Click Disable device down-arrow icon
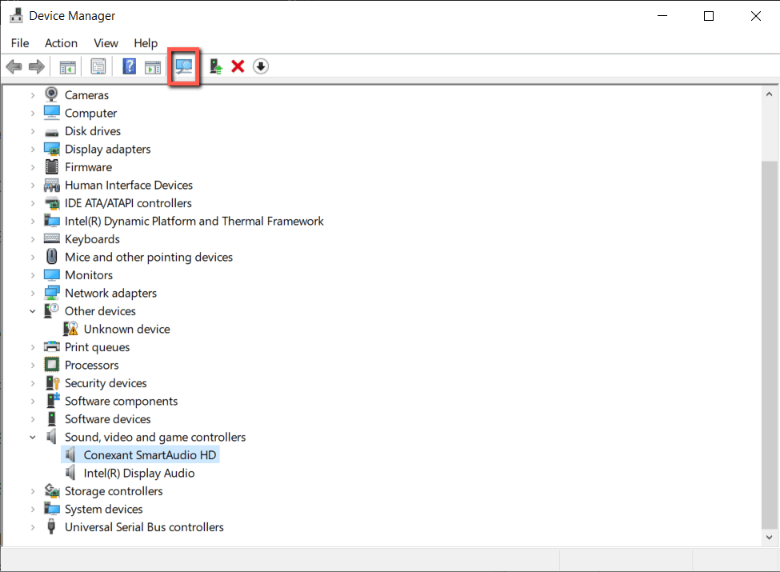Image resolution: width=780 pixels, height=572 pixels. (x=261, y=66)
